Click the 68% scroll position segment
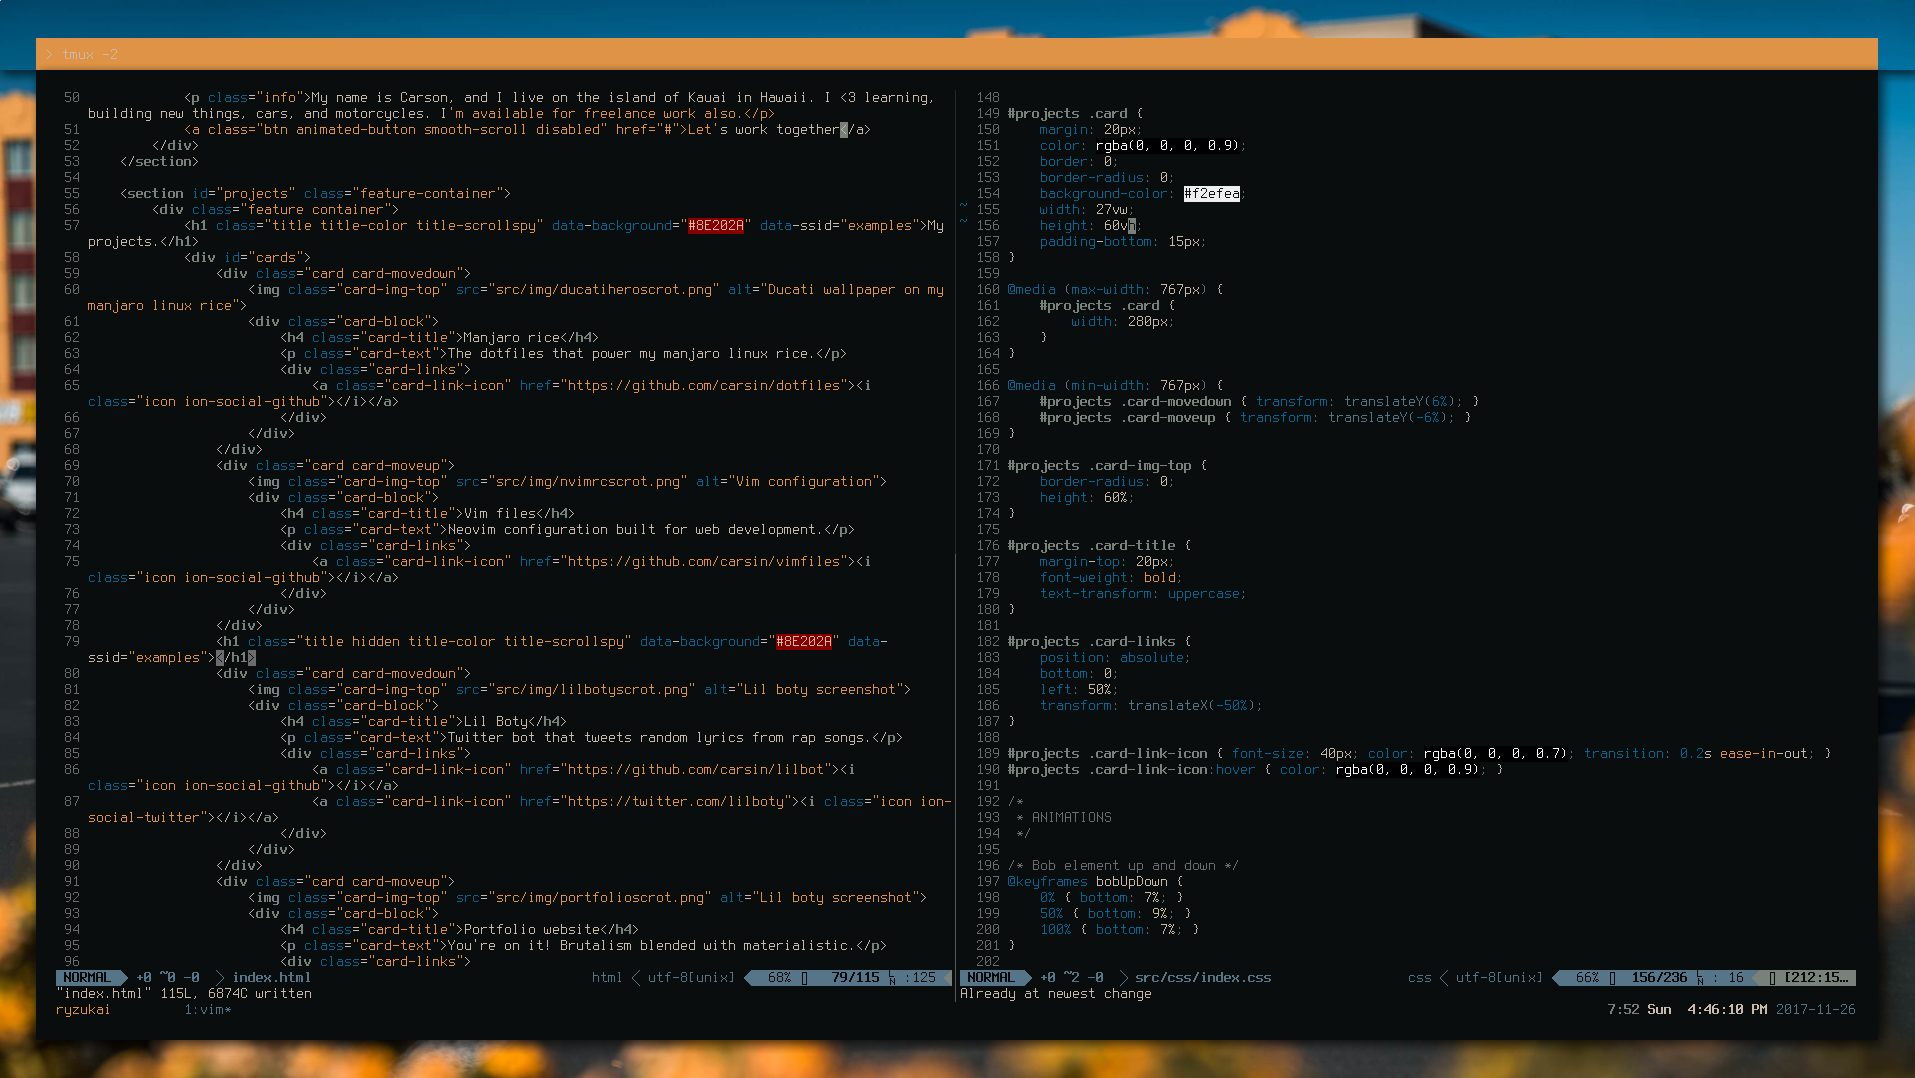The width and height of the screenshot is (1915, 1078). pos(780,977)
